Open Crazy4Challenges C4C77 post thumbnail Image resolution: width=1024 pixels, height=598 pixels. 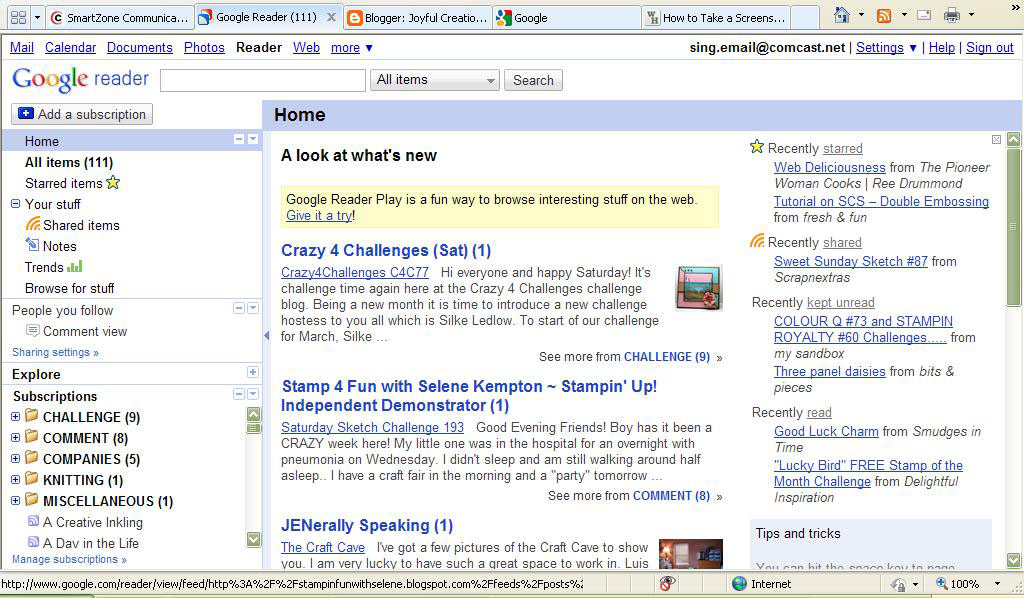pyautogui.click(x=699, y=287)
